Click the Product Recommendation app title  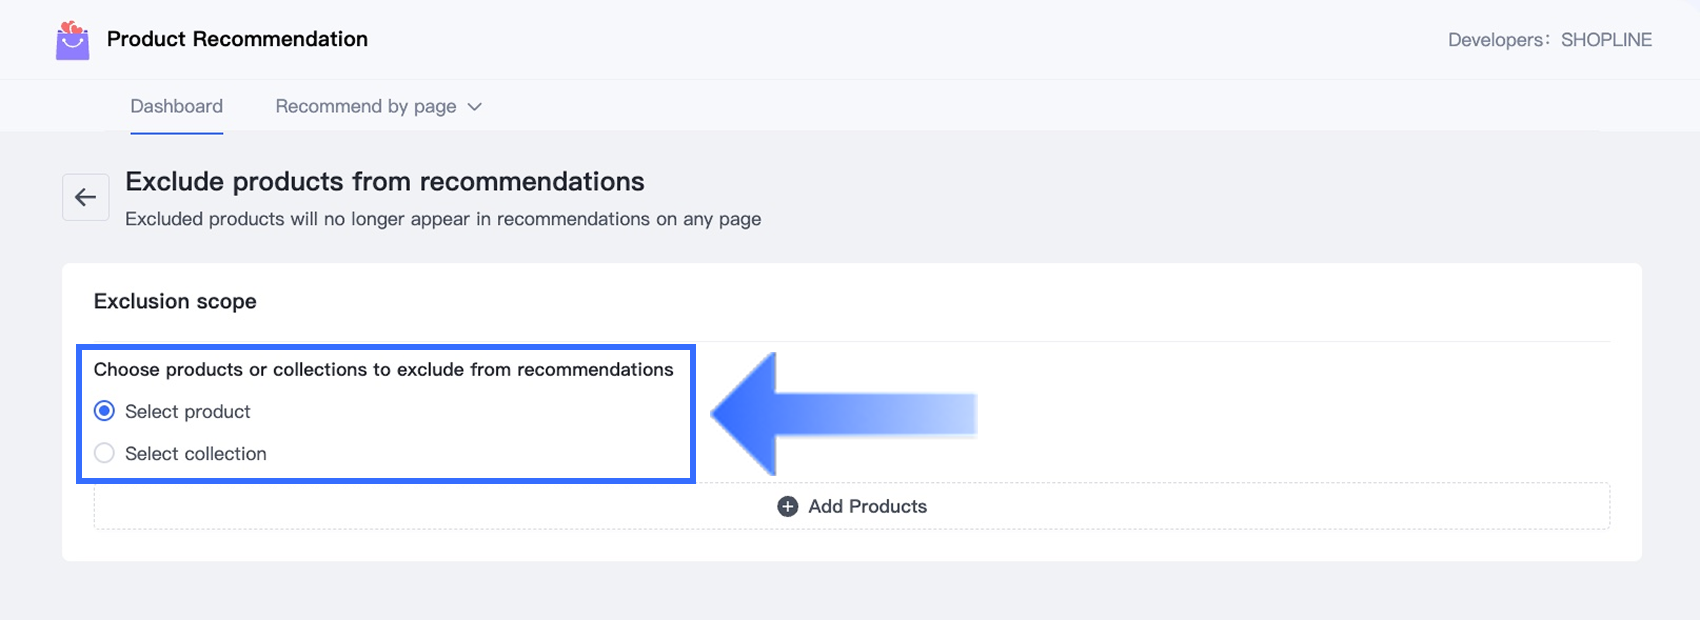[x=237, y=39]
